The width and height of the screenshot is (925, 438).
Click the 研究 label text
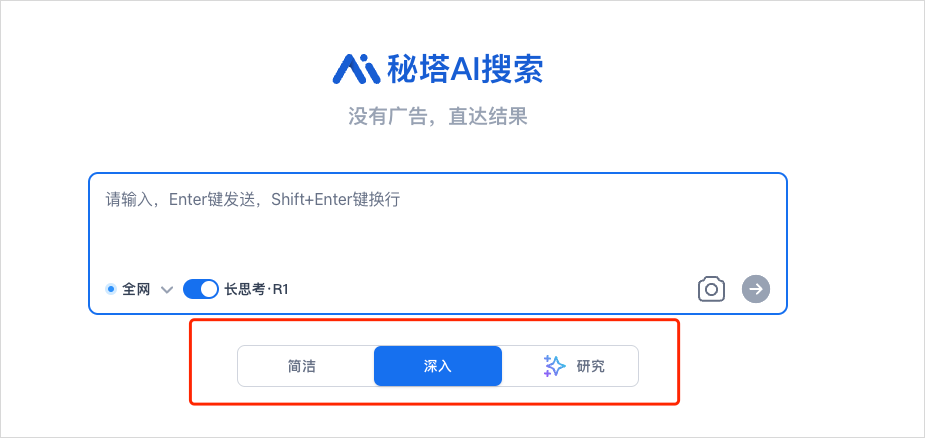click(x=591, y=366)
